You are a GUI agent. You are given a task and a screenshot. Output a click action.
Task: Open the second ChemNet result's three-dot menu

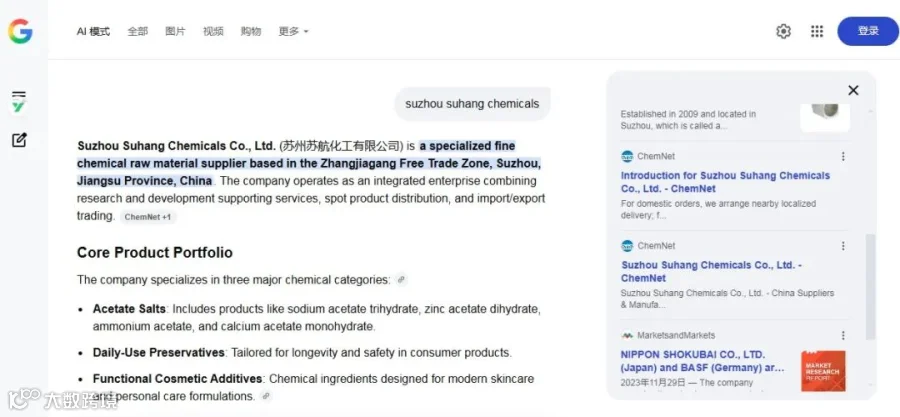pyautogui.click(x=843, y=245)
